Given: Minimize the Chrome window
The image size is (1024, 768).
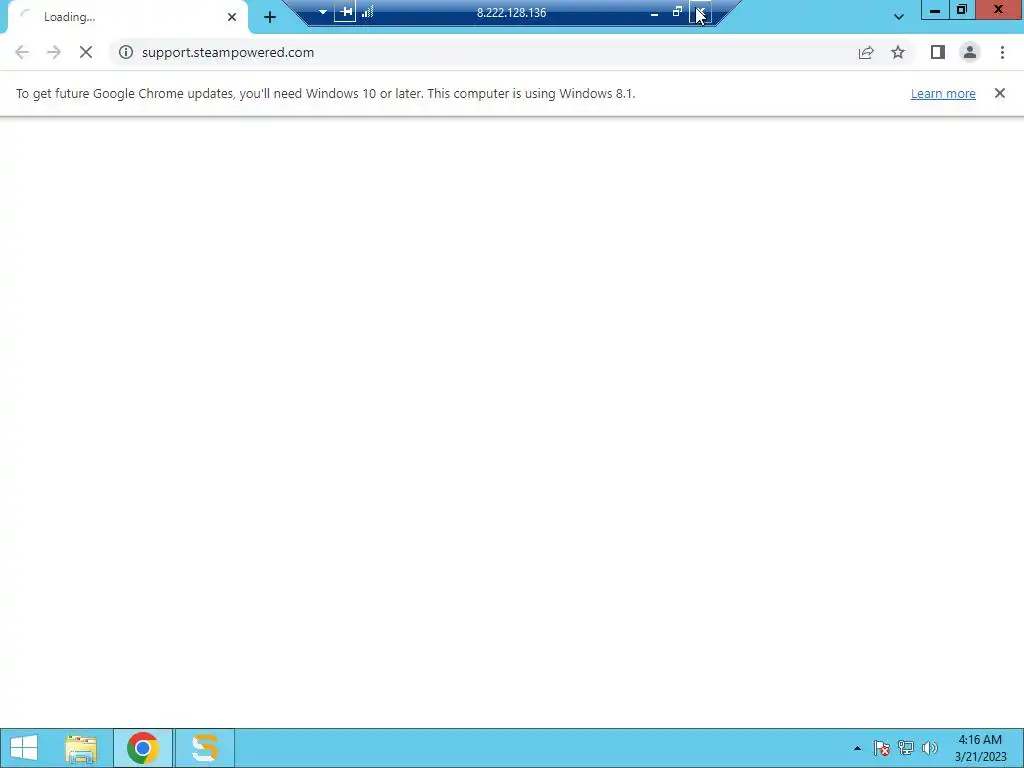Looking at the screenshot, I should pyautogui.click(x=935, y=10).
